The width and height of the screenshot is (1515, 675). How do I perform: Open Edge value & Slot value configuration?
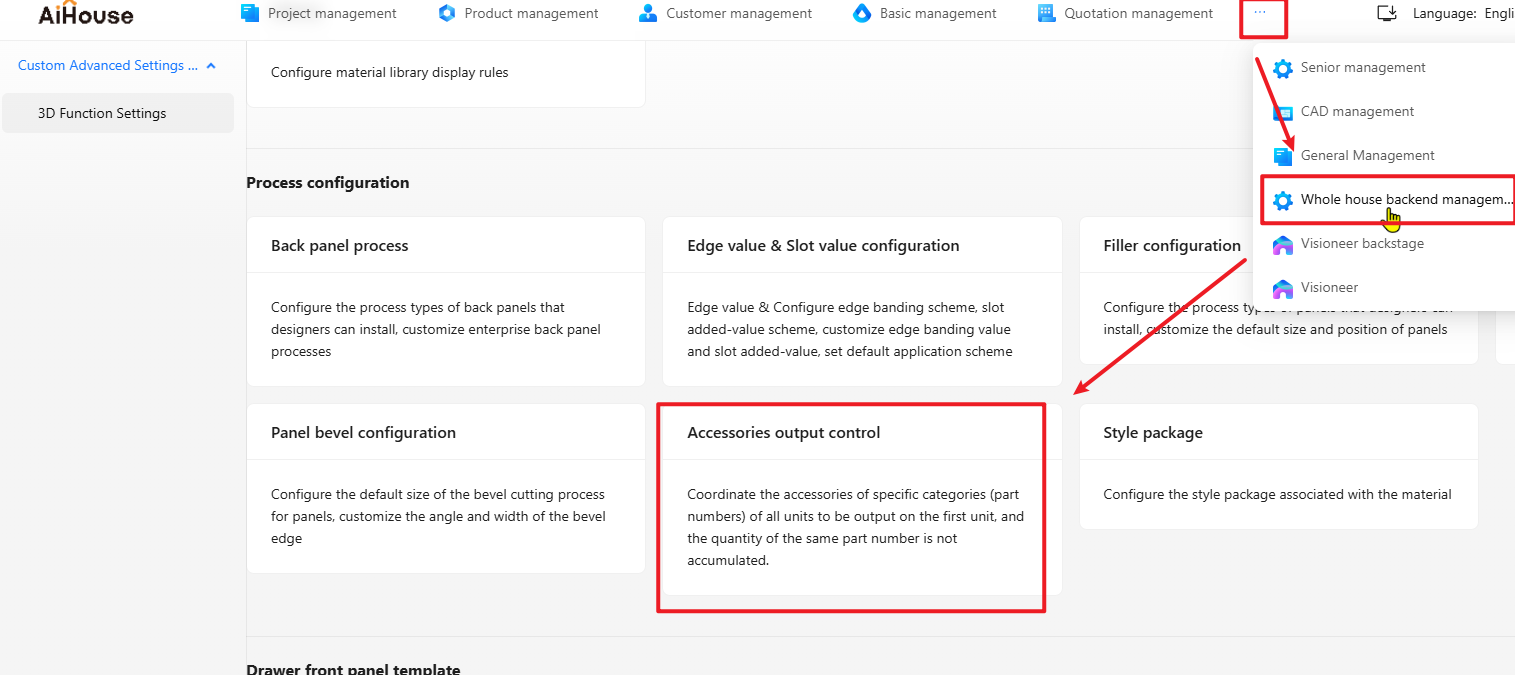coord(861,301)
